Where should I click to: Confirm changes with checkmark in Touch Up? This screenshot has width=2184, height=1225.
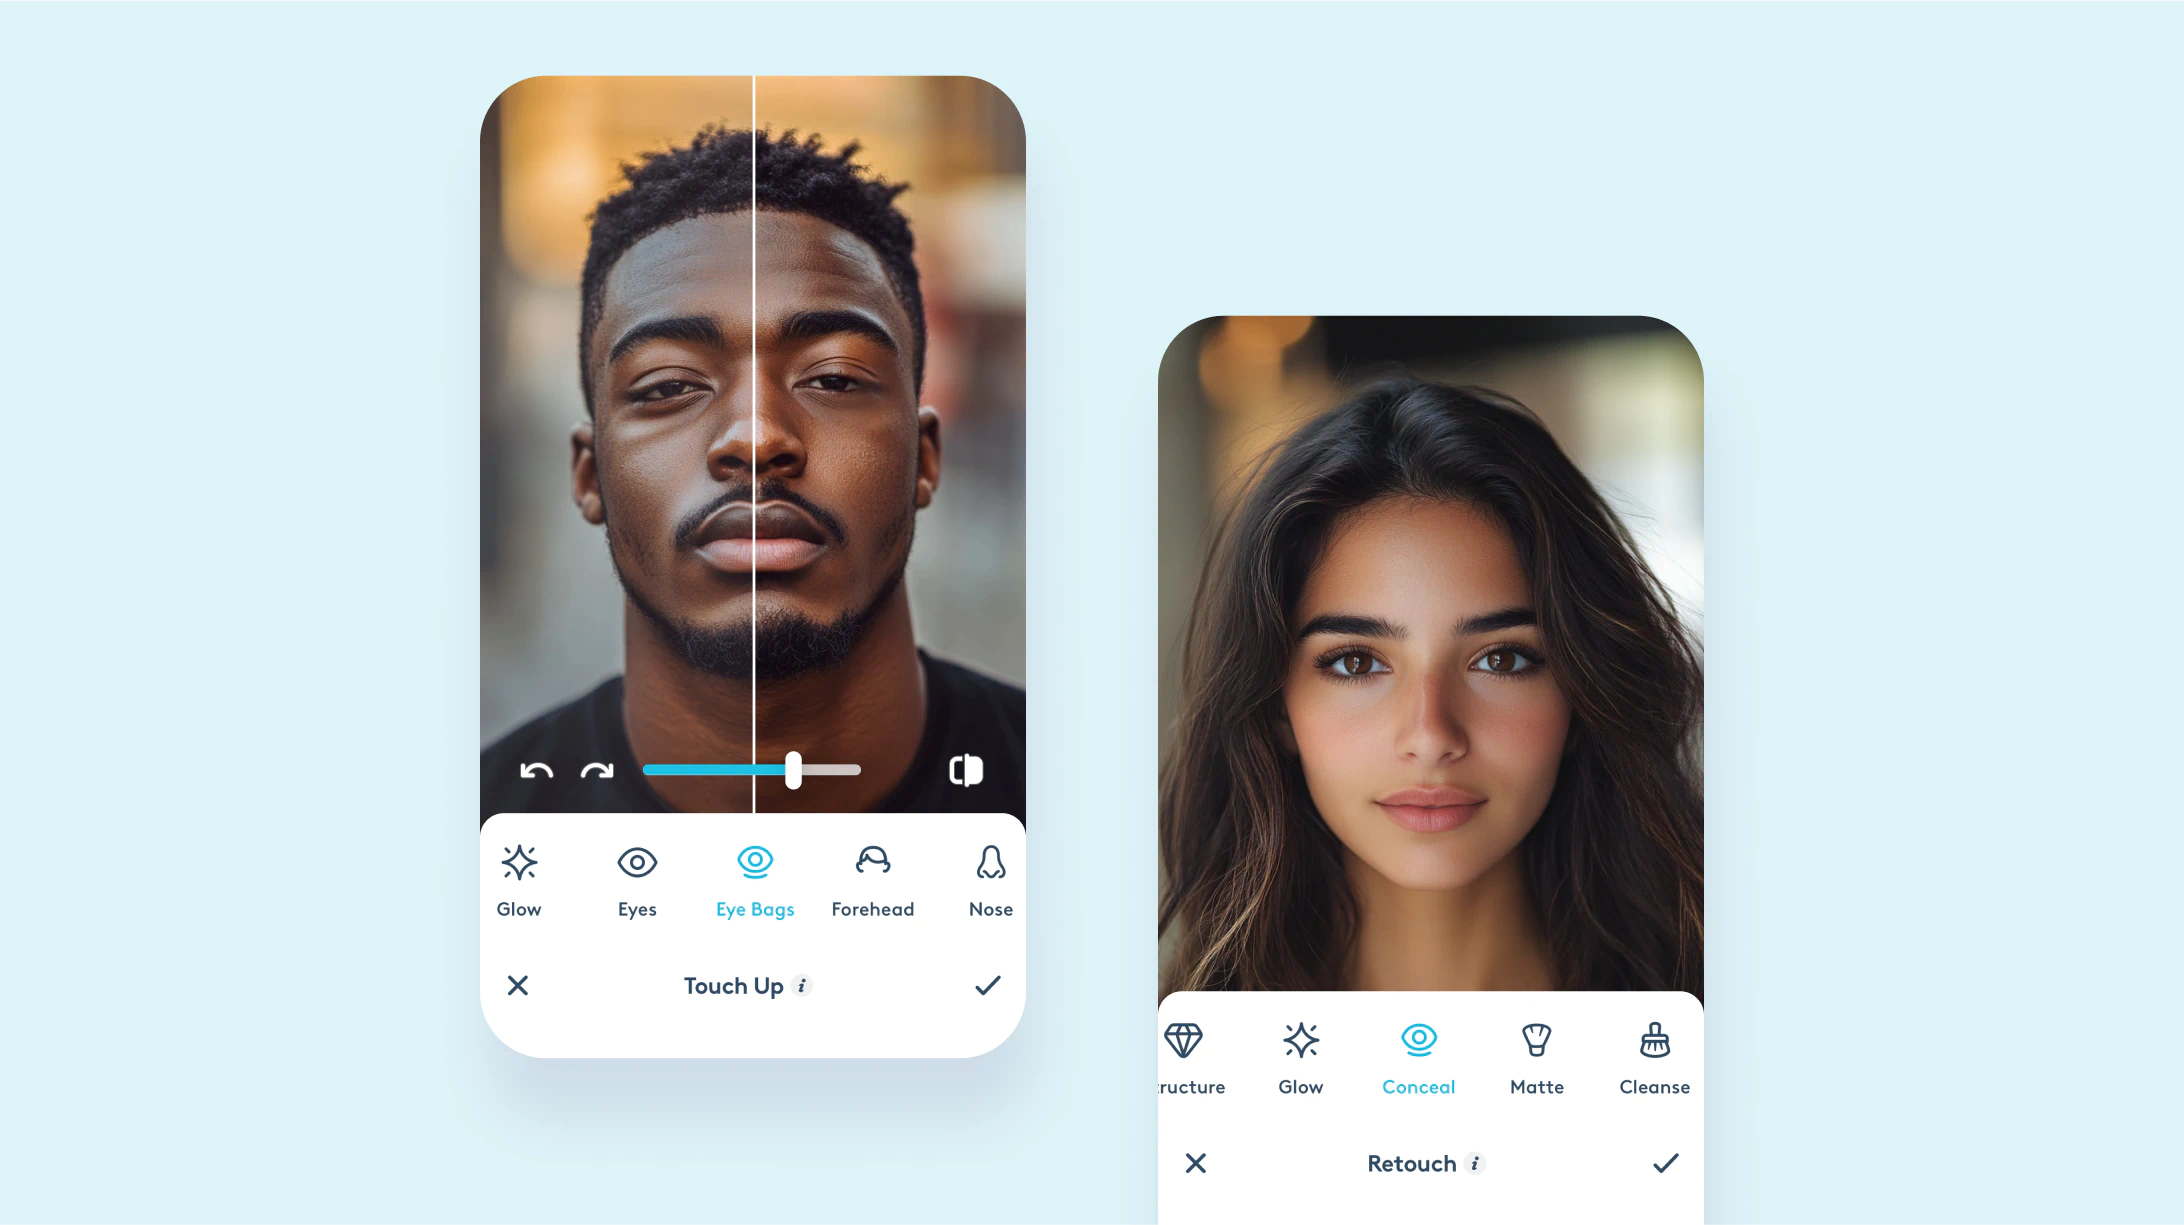pyautogui.click(x=988, y=985)
